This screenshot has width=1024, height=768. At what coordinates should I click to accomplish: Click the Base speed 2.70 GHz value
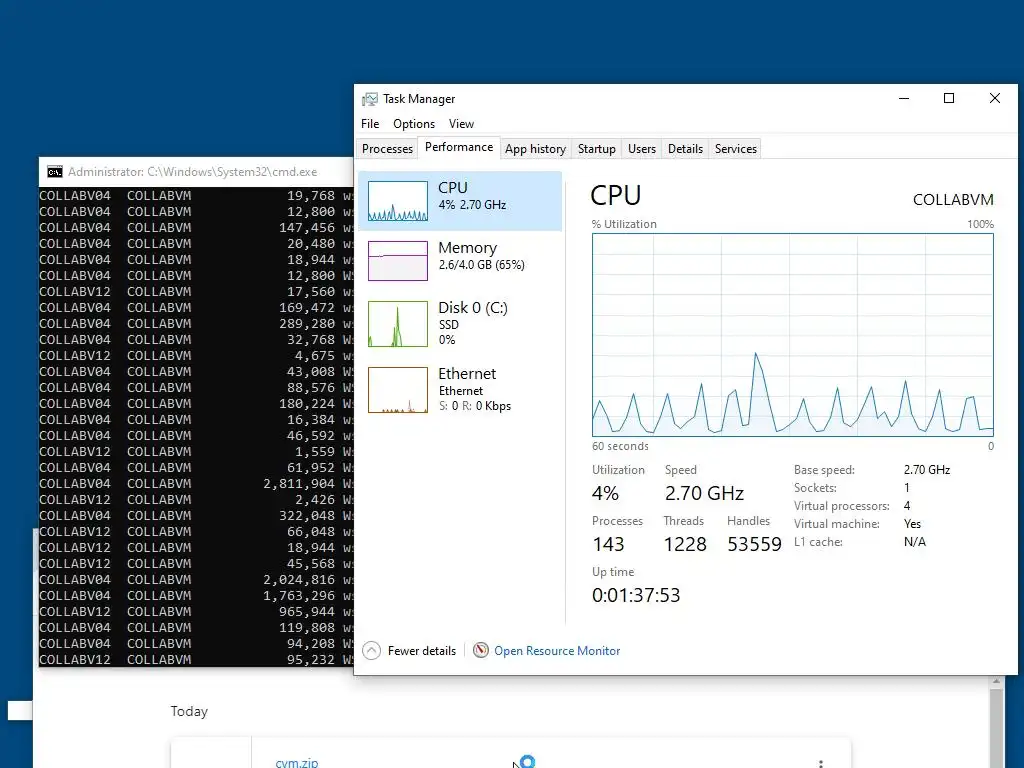(x=927, y=470)
